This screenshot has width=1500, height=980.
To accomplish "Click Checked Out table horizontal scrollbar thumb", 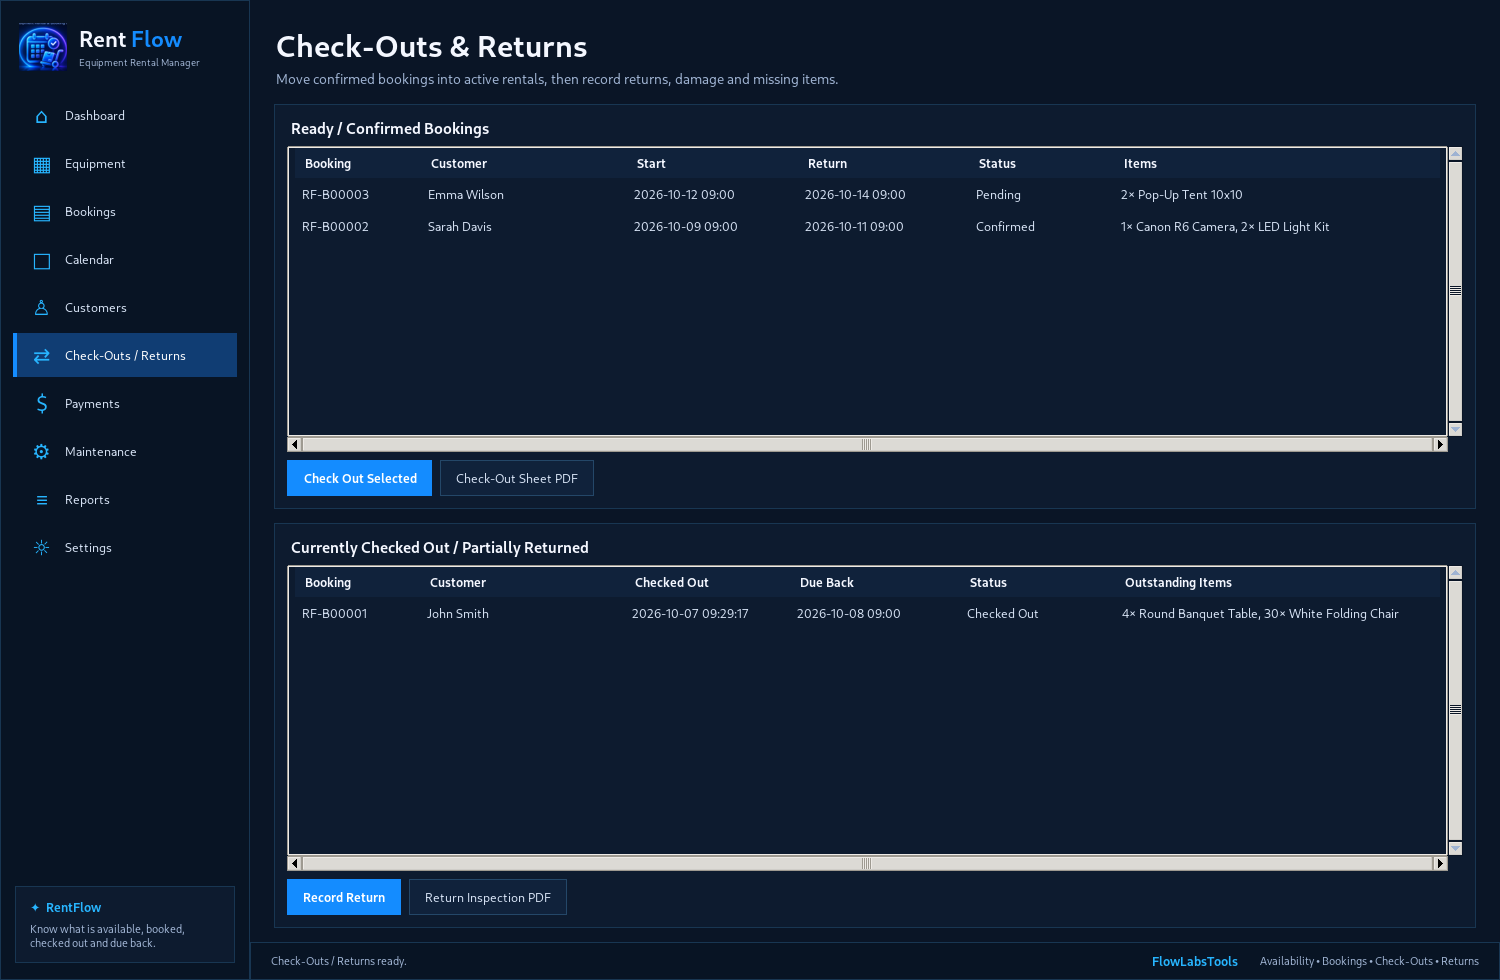I will coord(867,863).
